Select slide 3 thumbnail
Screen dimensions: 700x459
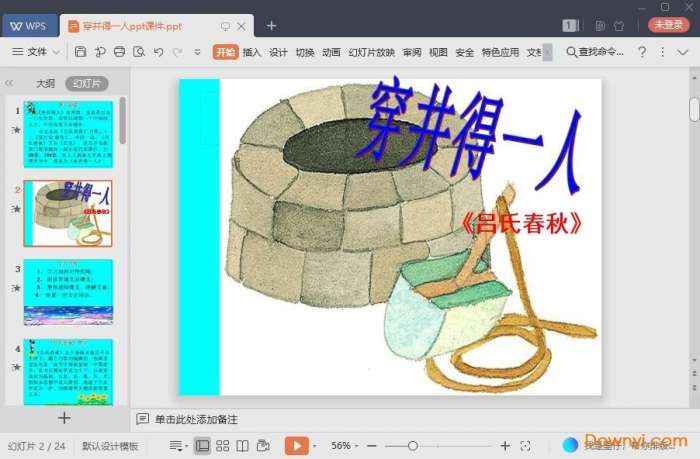click(68, 292)
